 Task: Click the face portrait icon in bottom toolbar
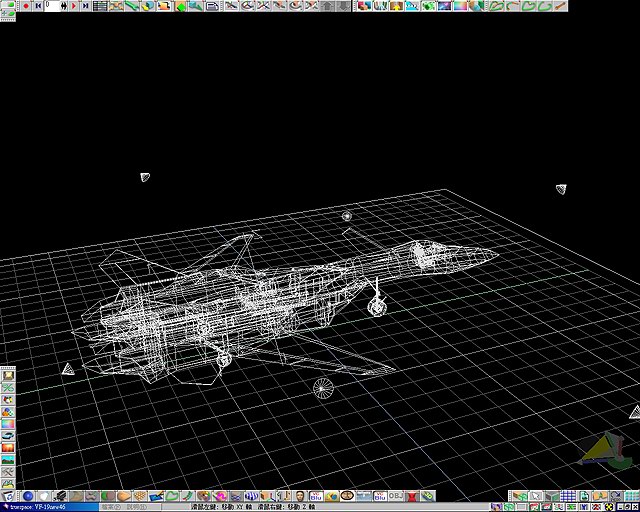(x=300, y=495)
